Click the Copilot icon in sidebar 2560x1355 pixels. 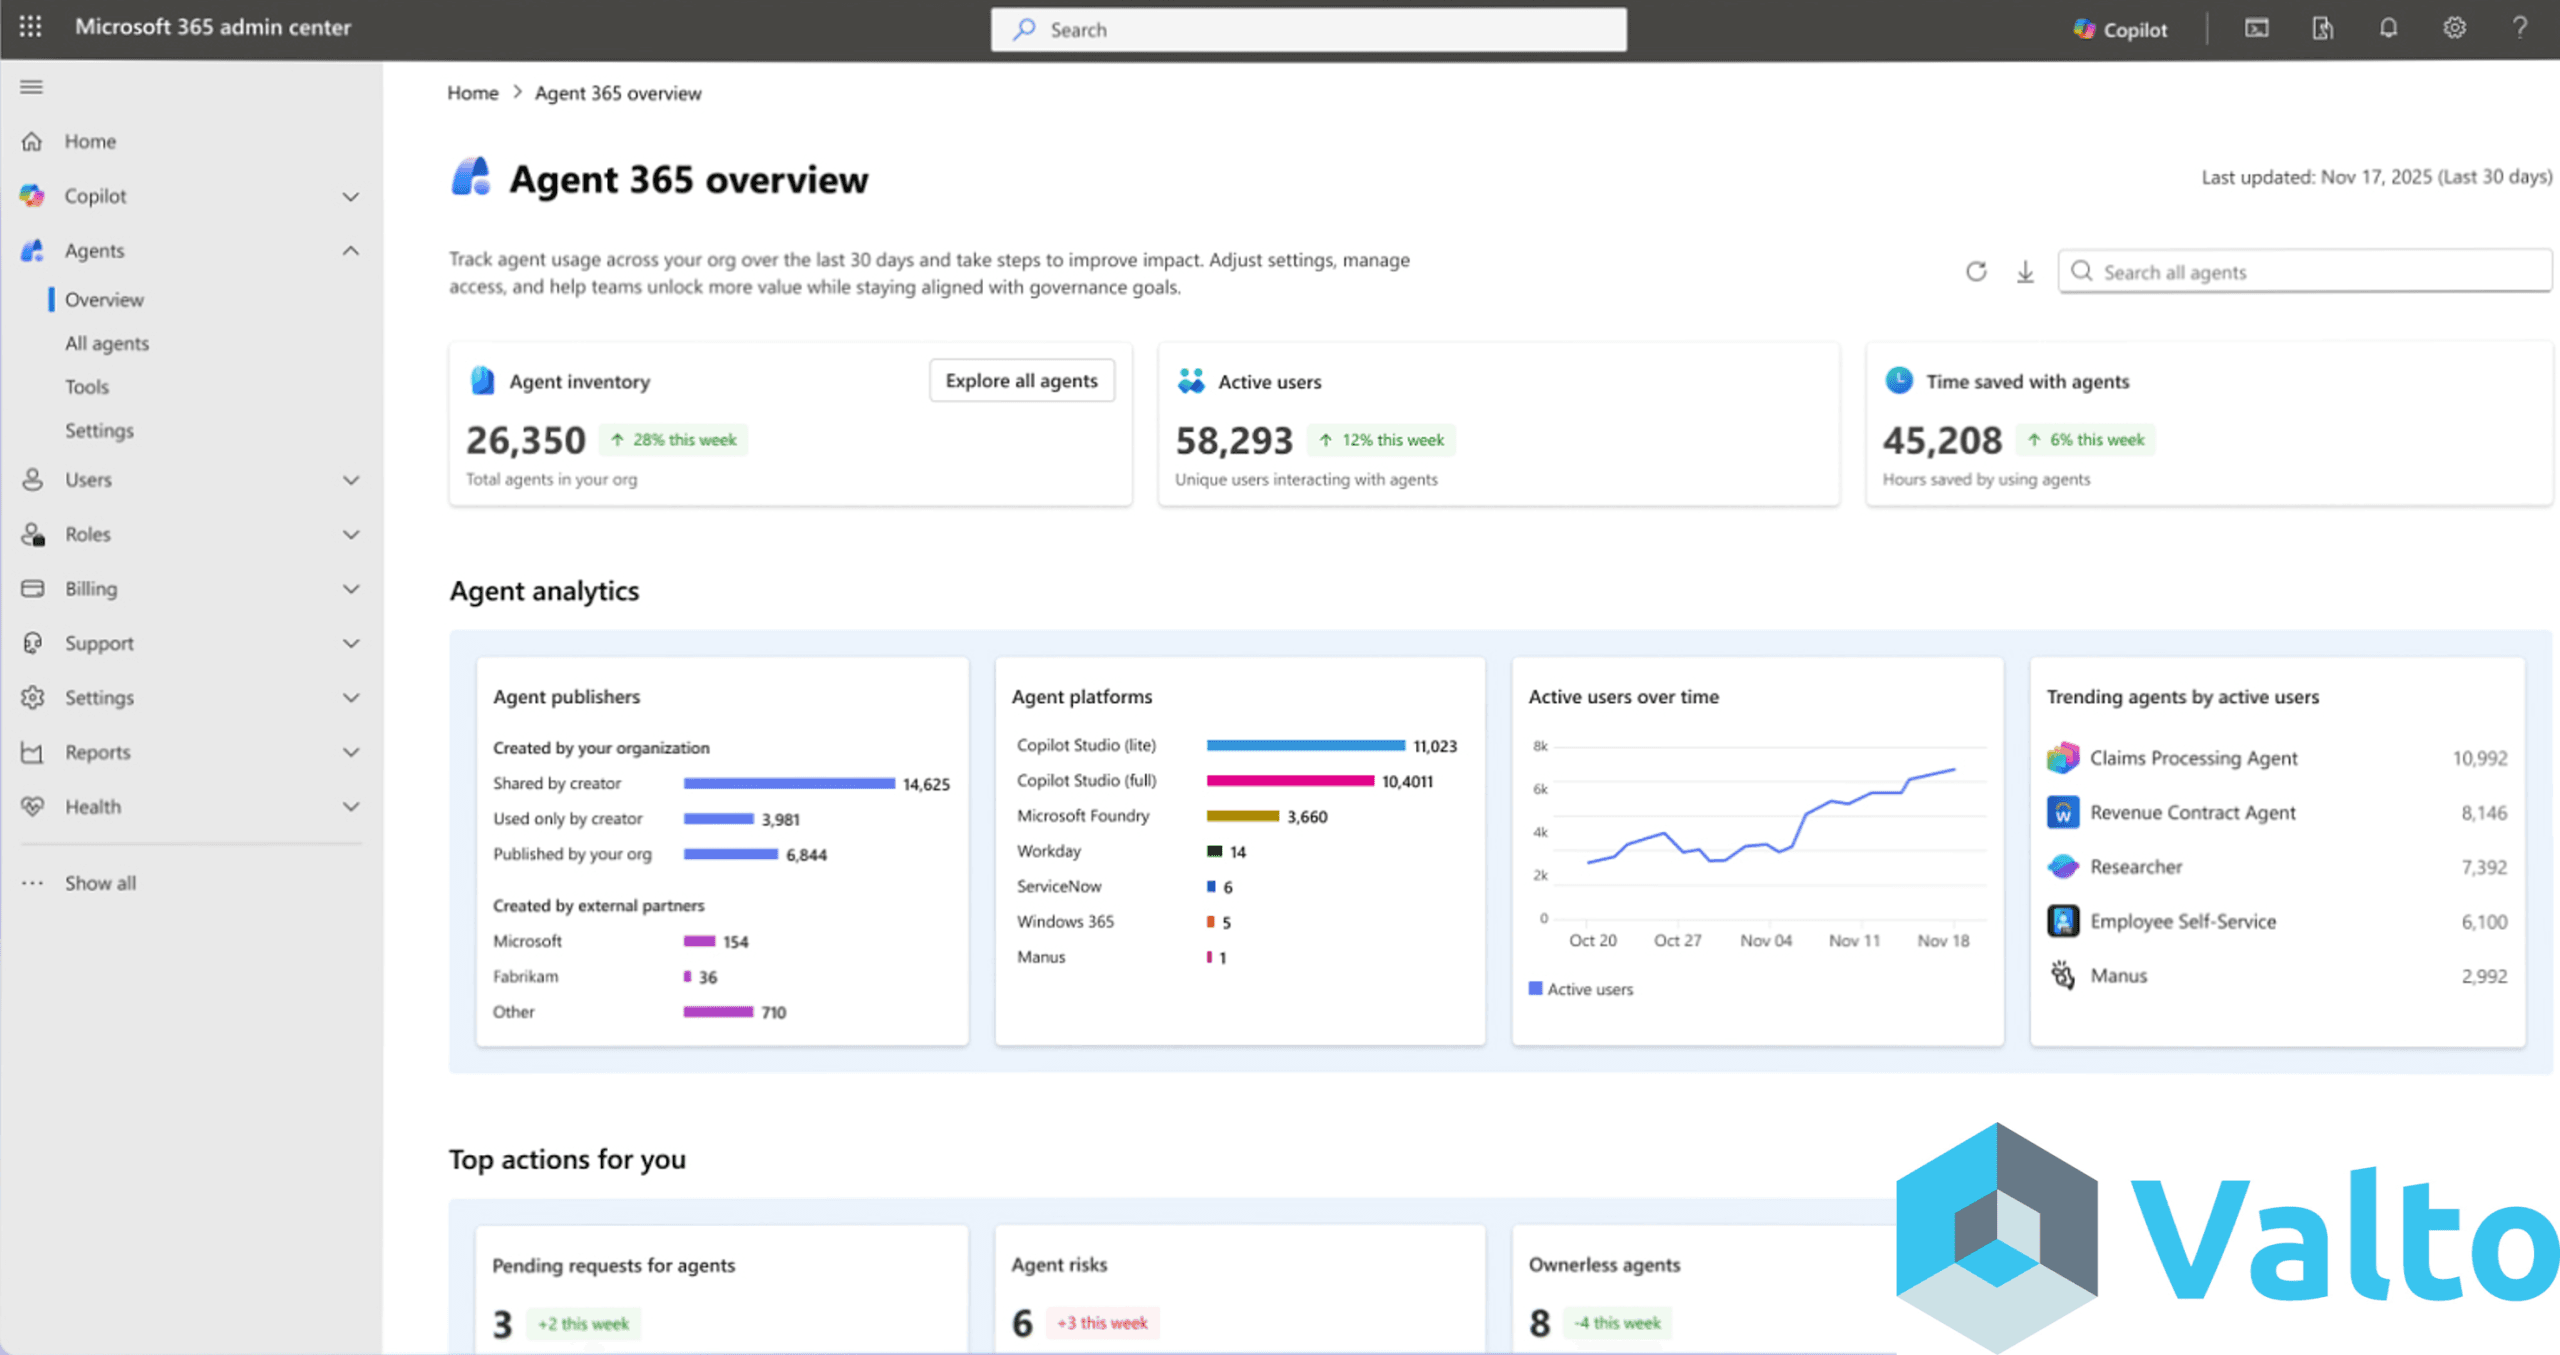(32, 196)
